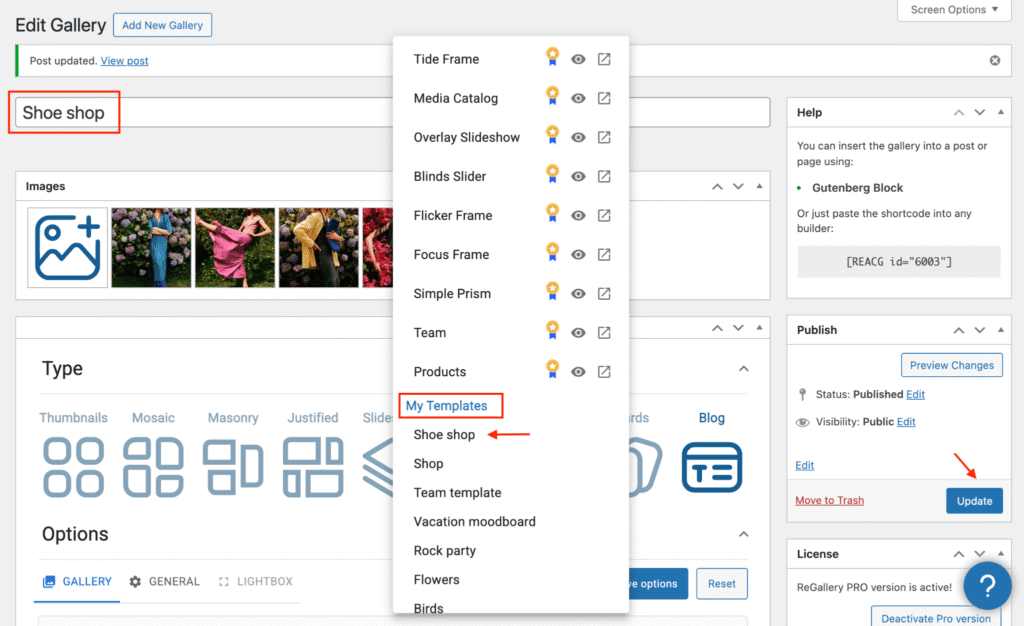Open Tide Frame template in new tab
1024x626 pixels.
604,59
